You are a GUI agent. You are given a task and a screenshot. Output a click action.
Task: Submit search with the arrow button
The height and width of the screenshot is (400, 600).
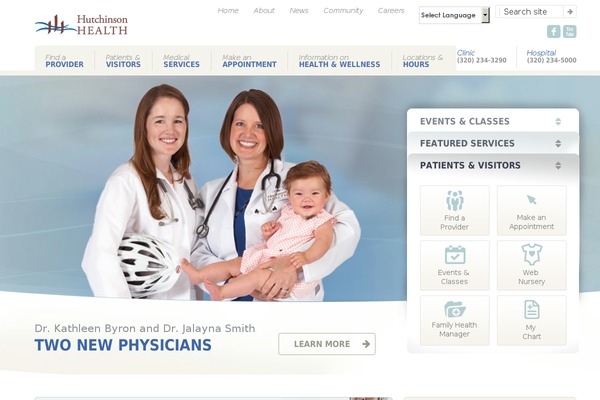[569, 12]
